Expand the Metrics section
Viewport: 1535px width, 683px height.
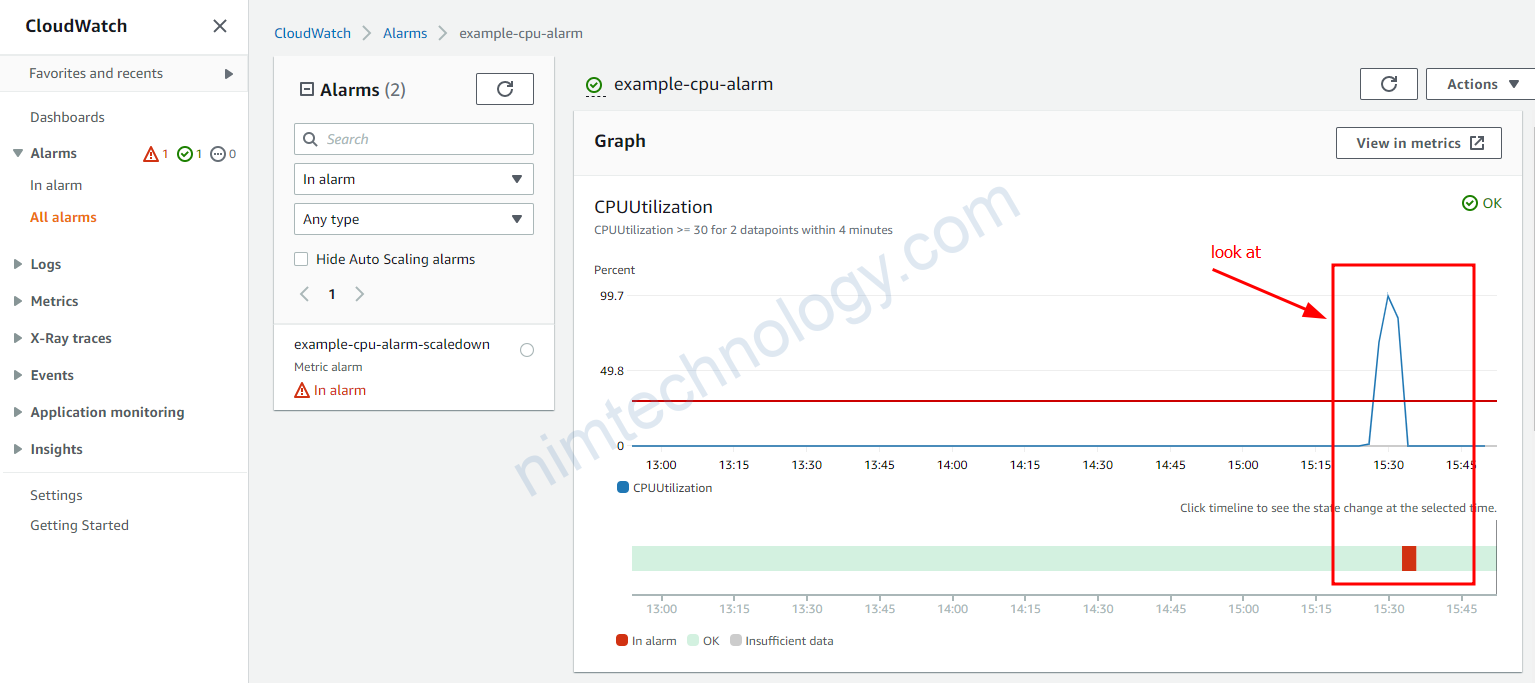click(x=18, y=301)
